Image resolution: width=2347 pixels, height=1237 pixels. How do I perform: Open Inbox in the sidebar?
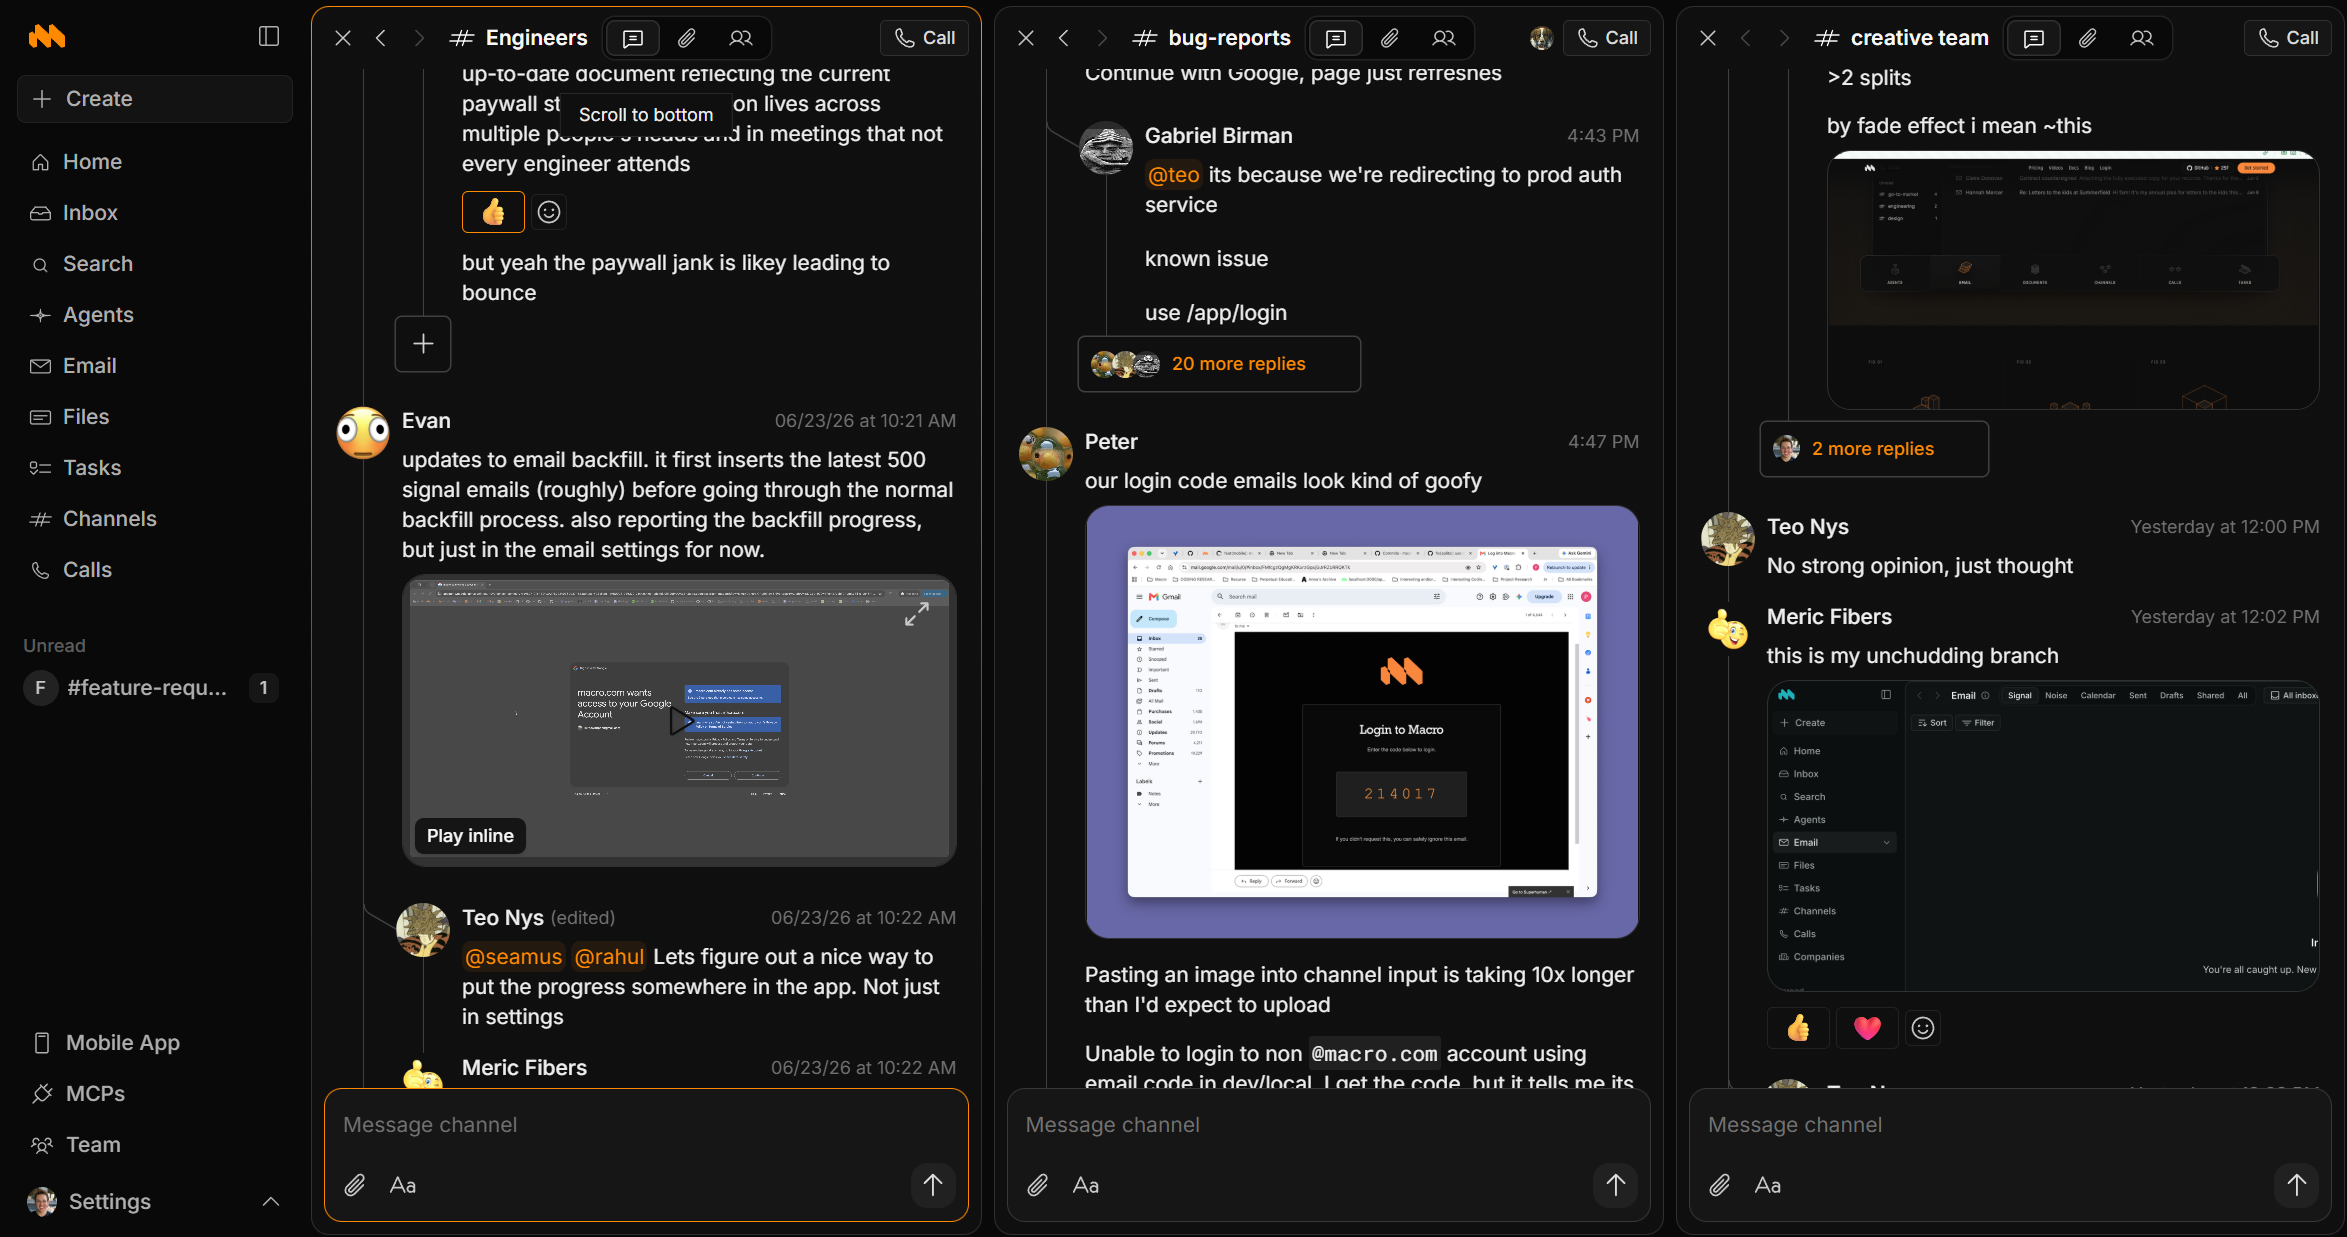(x=155, y=213)
